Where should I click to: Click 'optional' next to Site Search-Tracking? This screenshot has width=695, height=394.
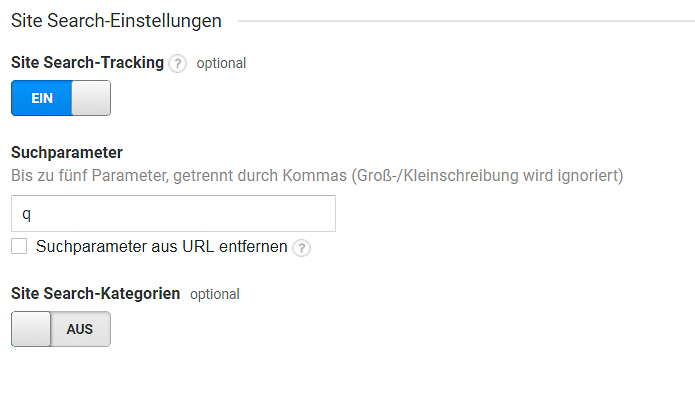point(221,63)
